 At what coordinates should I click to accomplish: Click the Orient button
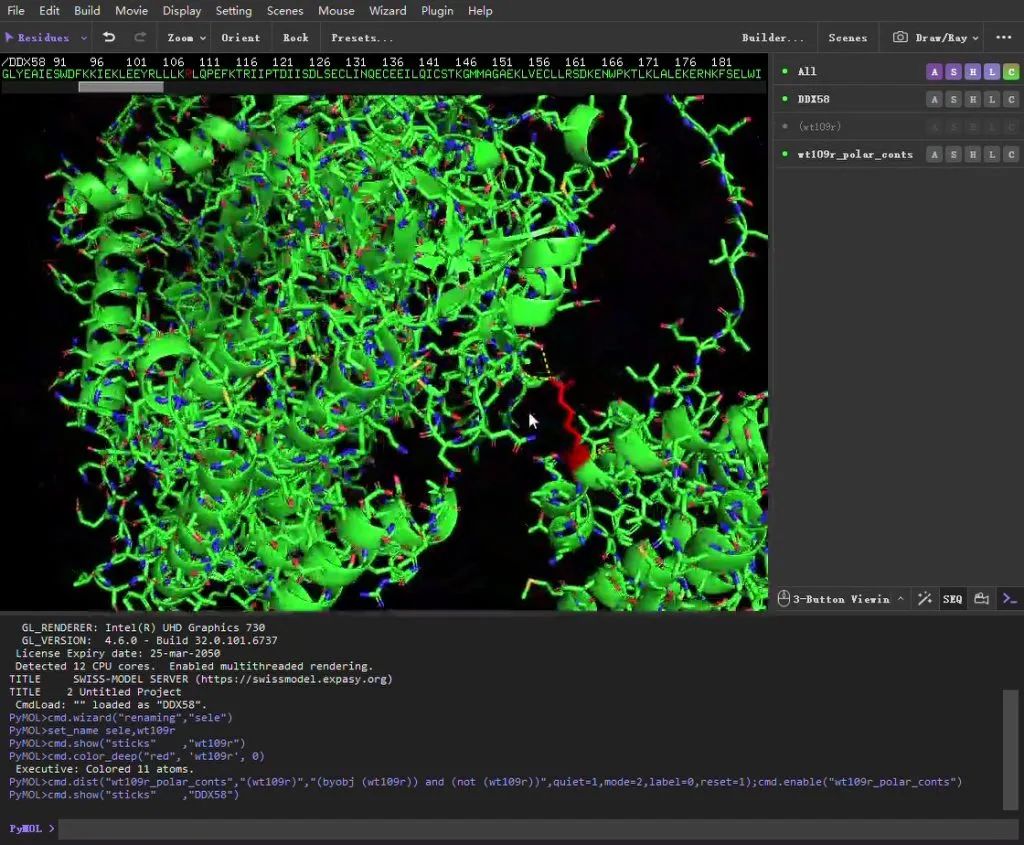[x=240, y=37]
